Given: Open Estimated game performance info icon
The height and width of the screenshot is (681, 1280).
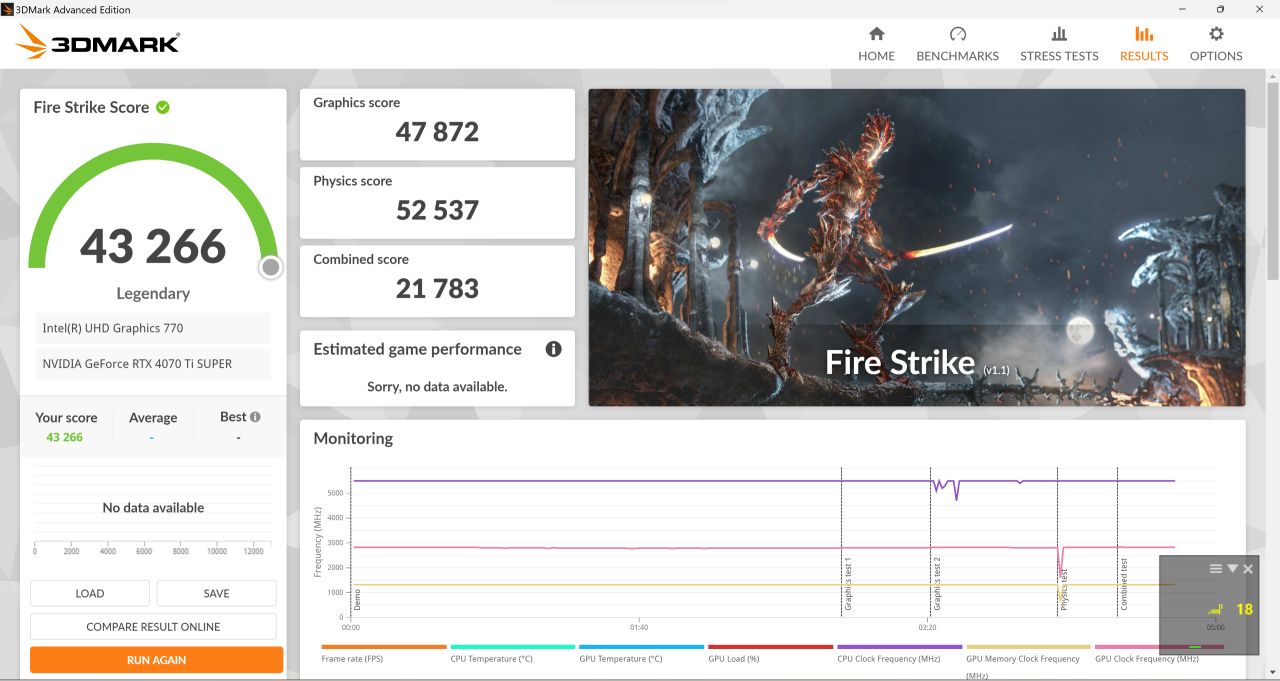Looking at the screenshot, I should 553,349.
